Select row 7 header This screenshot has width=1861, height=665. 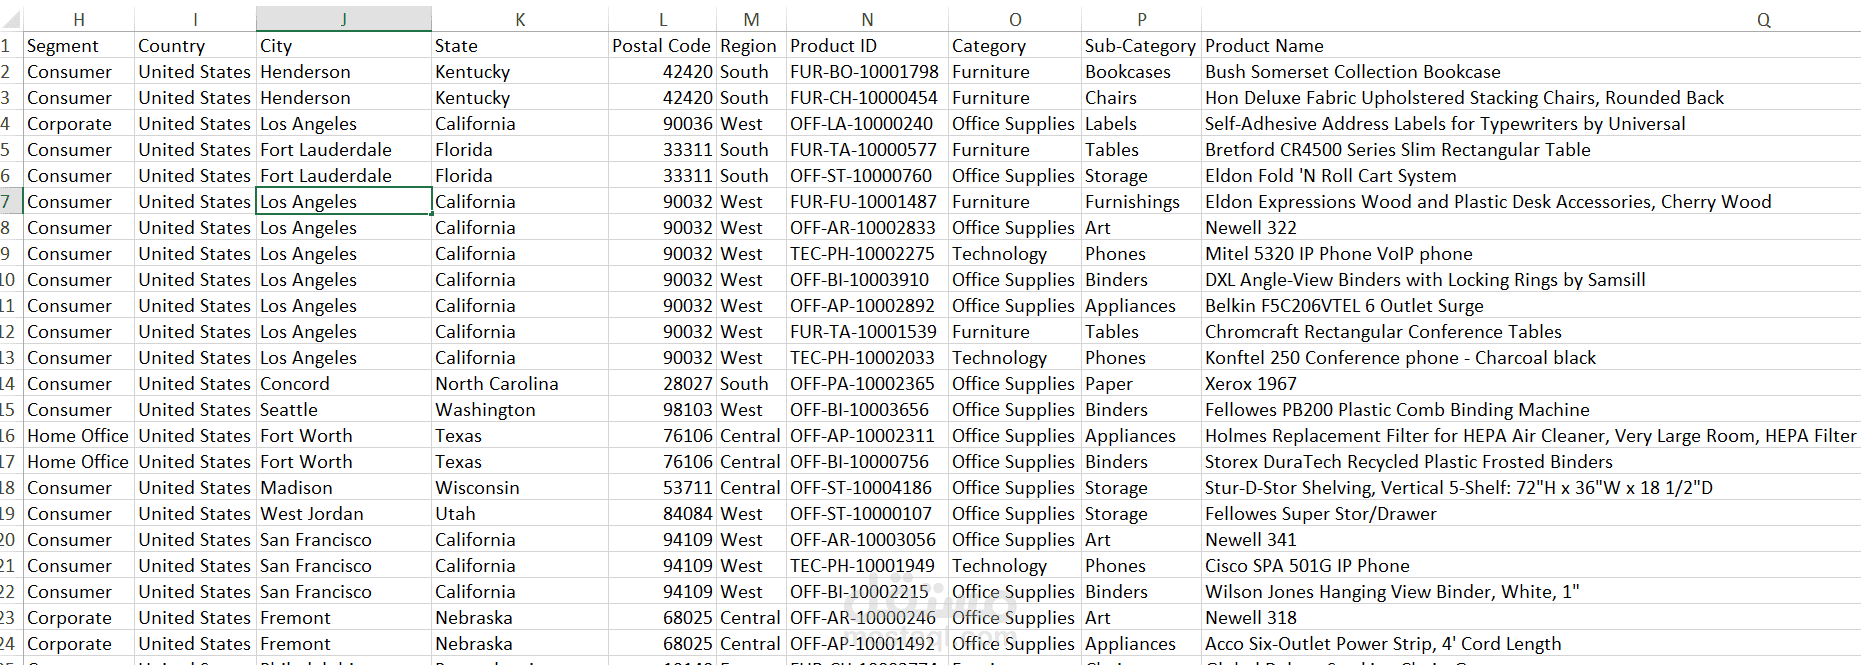click(8, 202)
